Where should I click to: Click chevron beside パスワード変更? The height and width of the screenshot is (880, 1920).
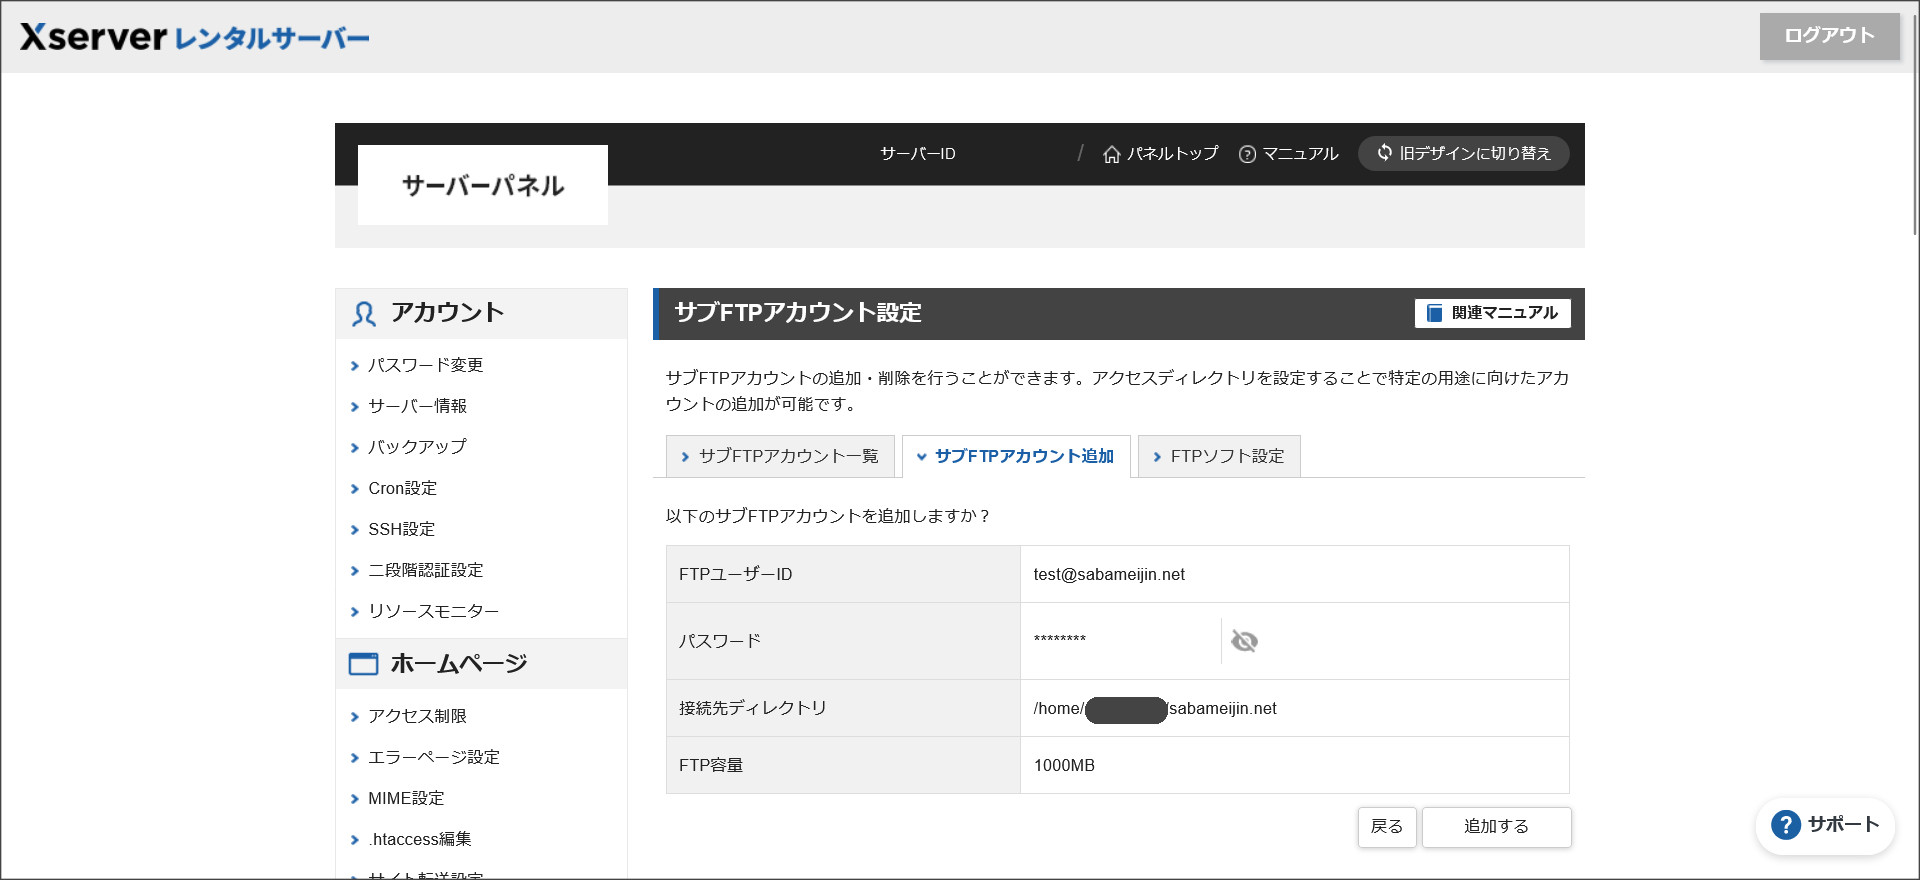pos(354,366)
